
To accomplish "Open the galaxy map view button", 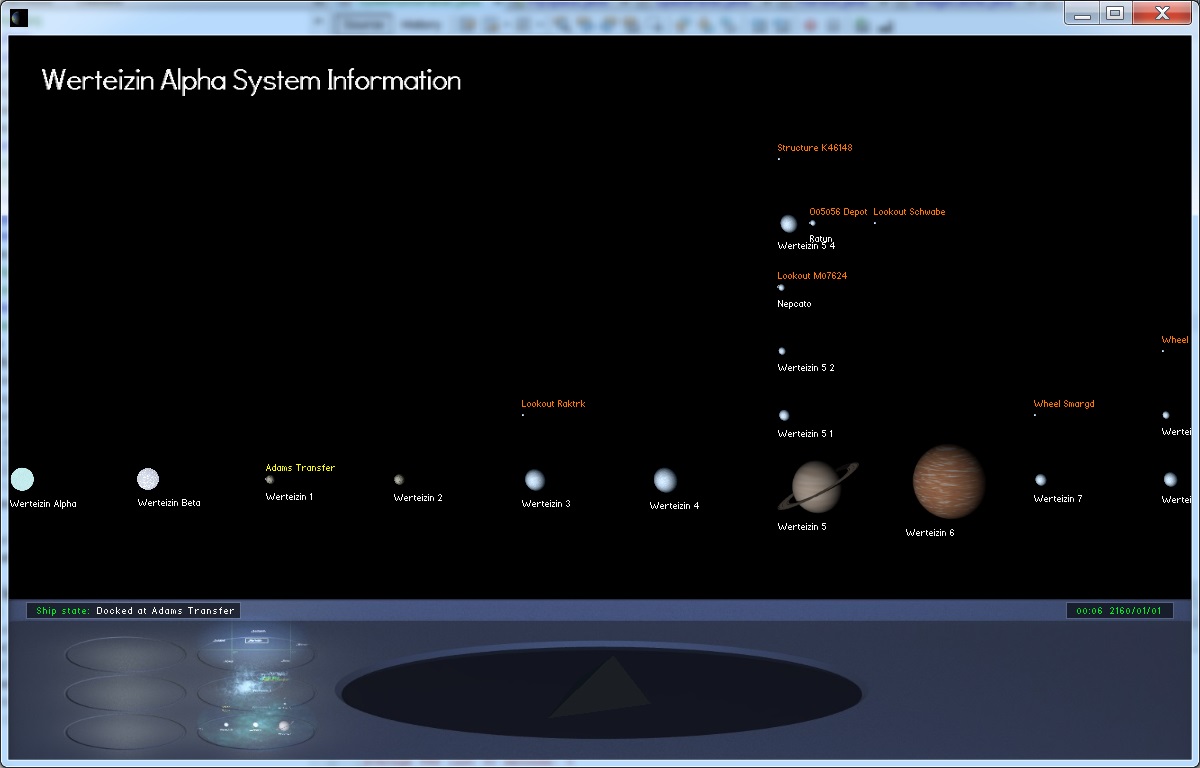I will click(255, 651).
